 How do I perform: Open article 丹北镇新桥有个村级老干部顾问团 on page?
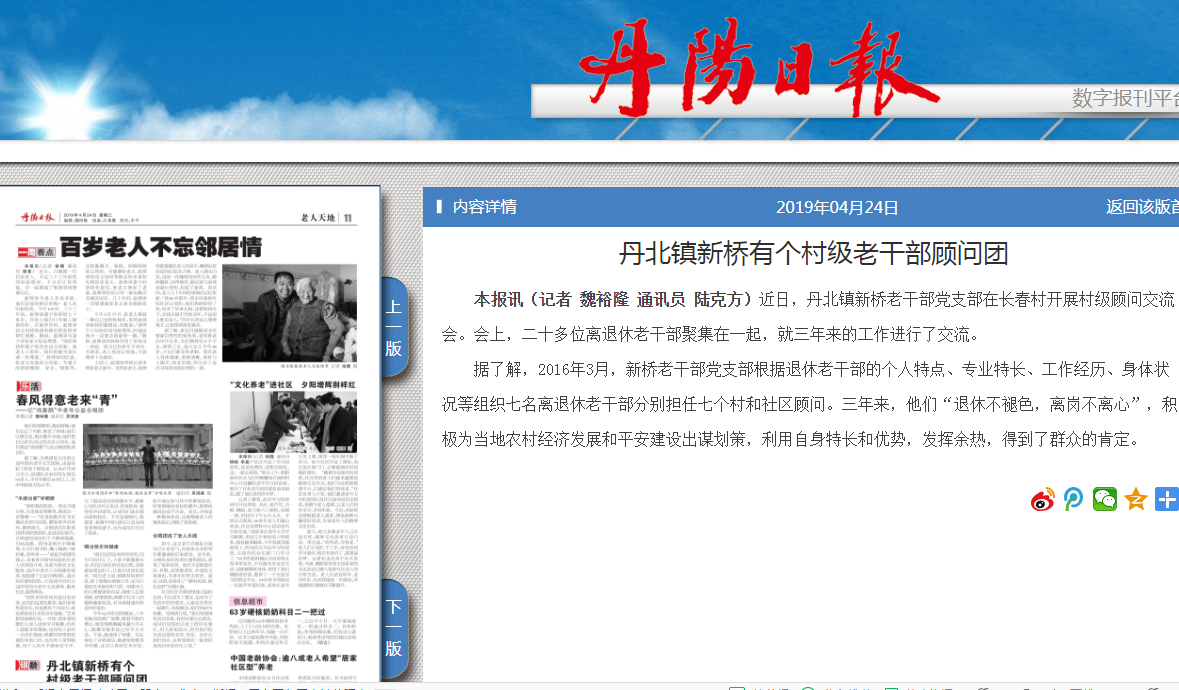[96, 672]
